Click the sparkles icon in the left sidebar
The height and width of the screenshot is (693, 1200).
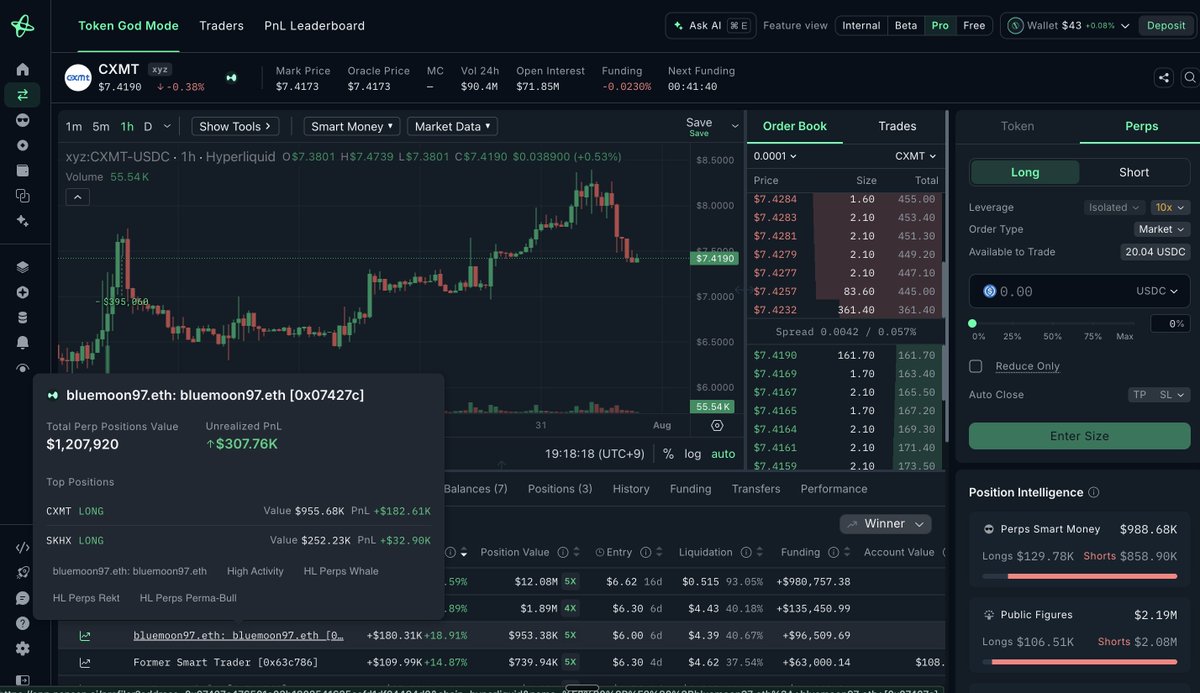(22, 221)
